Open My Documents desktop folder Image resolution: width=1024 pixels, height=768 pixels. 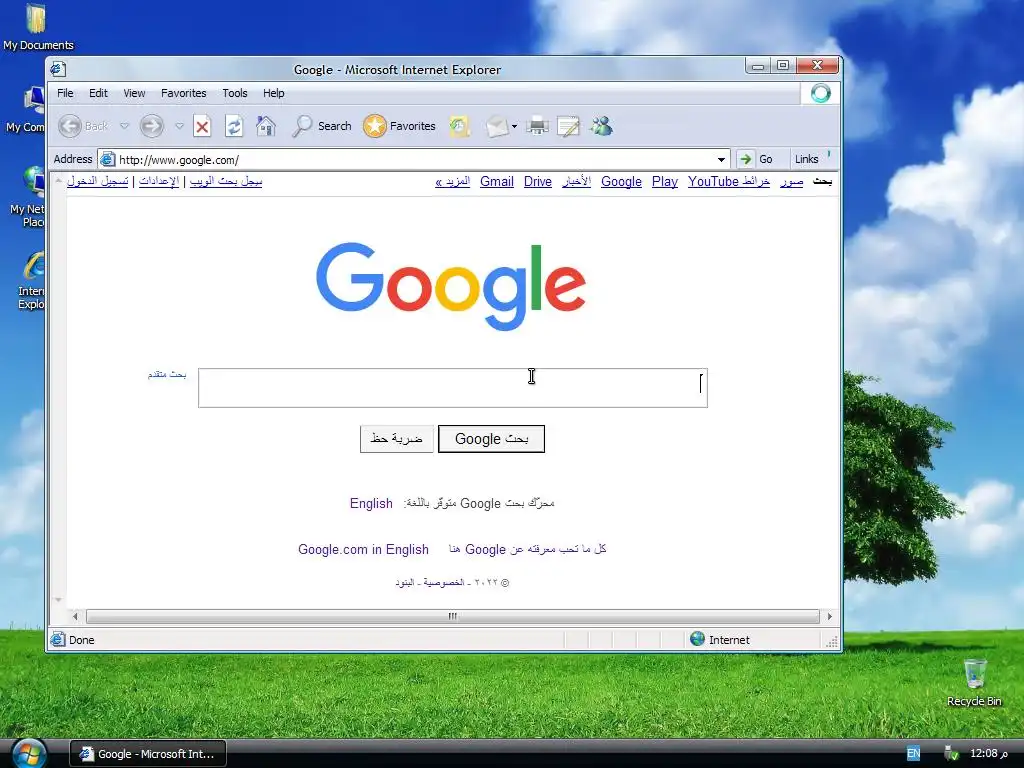click(x=38, y=27)
